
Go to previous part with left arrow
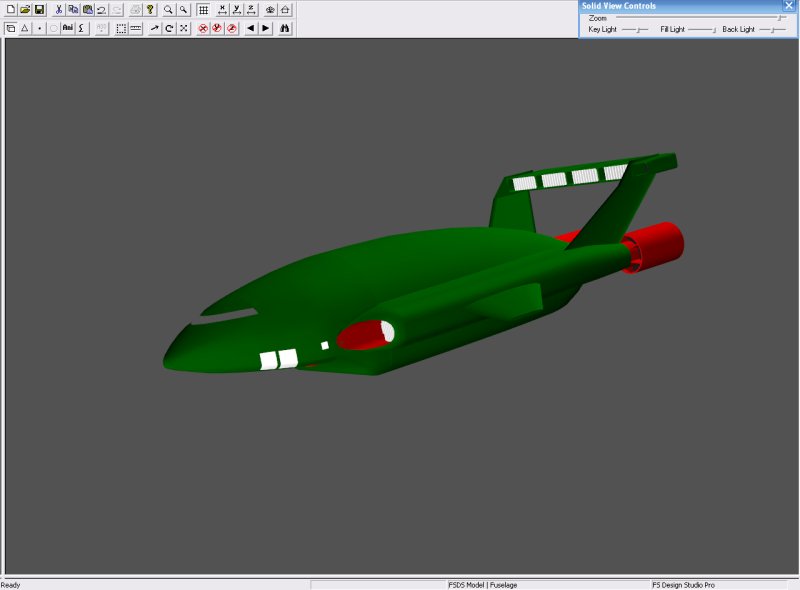click(x=251, y=28)
